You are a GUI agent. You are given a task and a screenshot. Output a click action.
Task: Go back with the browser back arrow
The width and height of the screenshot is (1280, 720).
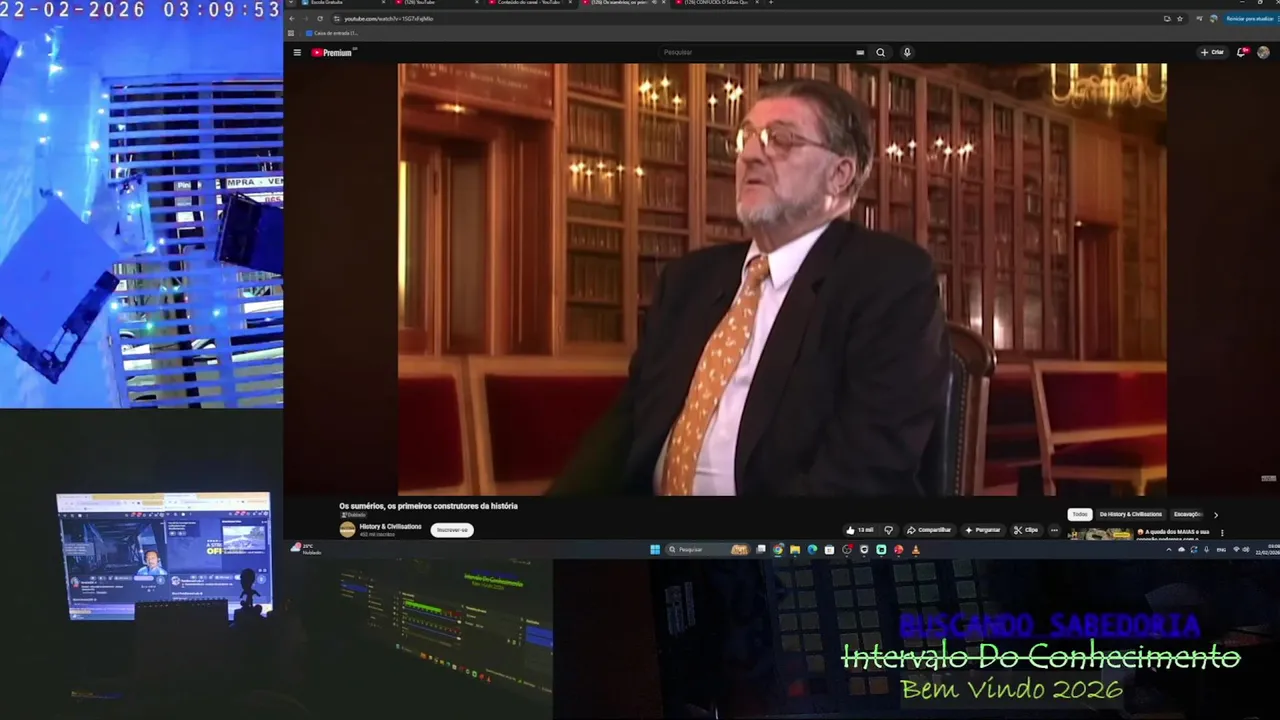point(292,18)
